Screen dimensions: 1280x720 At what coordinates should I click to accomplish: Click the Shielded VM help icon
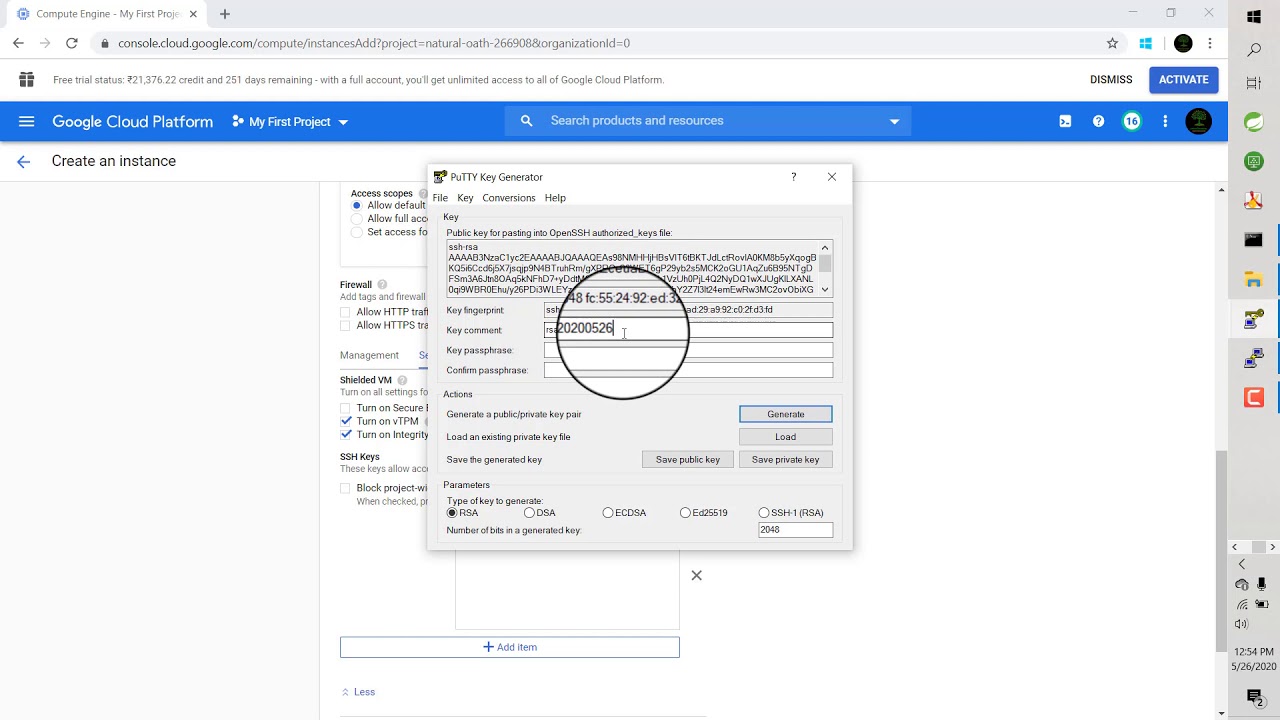(402, 380)
